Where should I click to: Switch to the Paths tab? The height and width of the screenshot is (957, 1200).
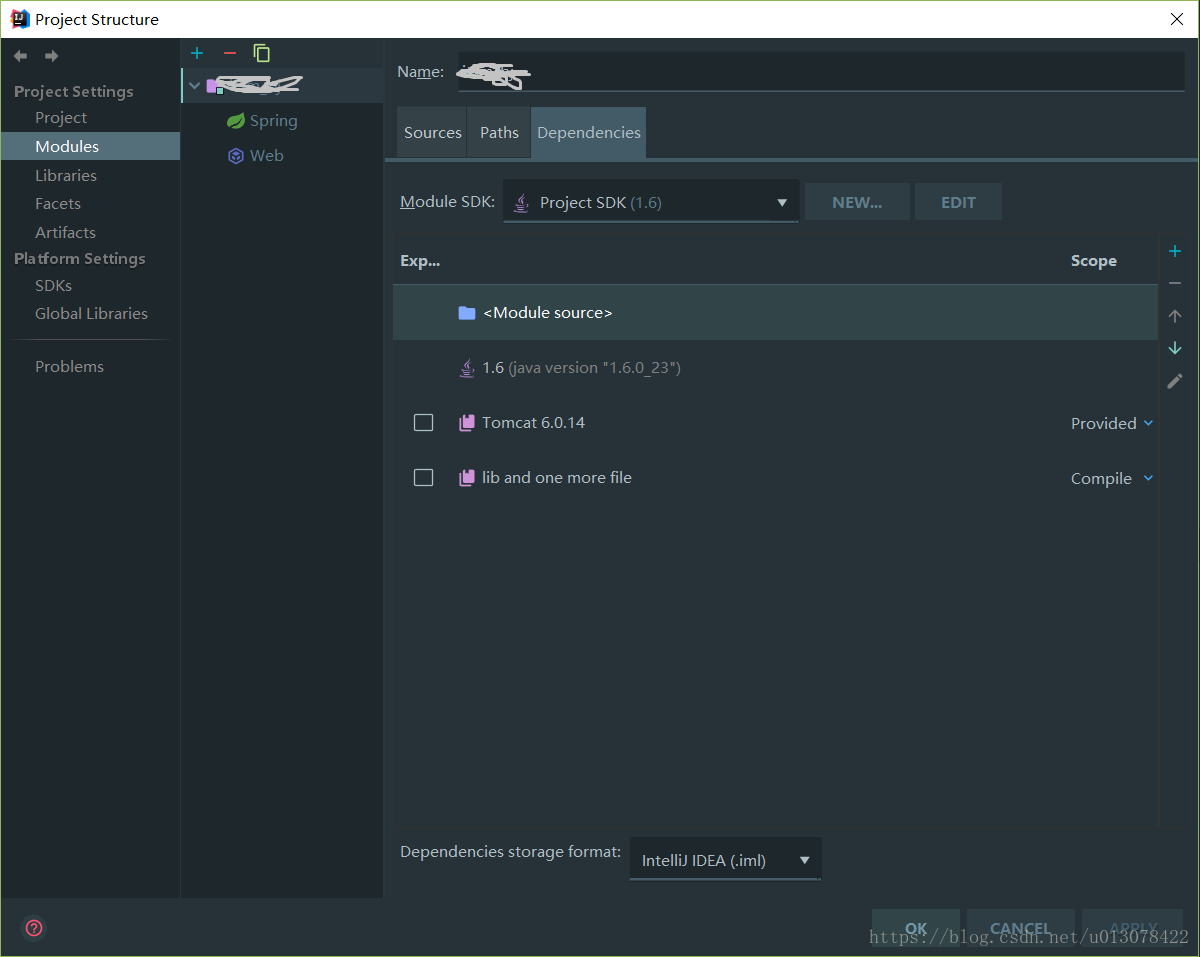tap(499, 133)
